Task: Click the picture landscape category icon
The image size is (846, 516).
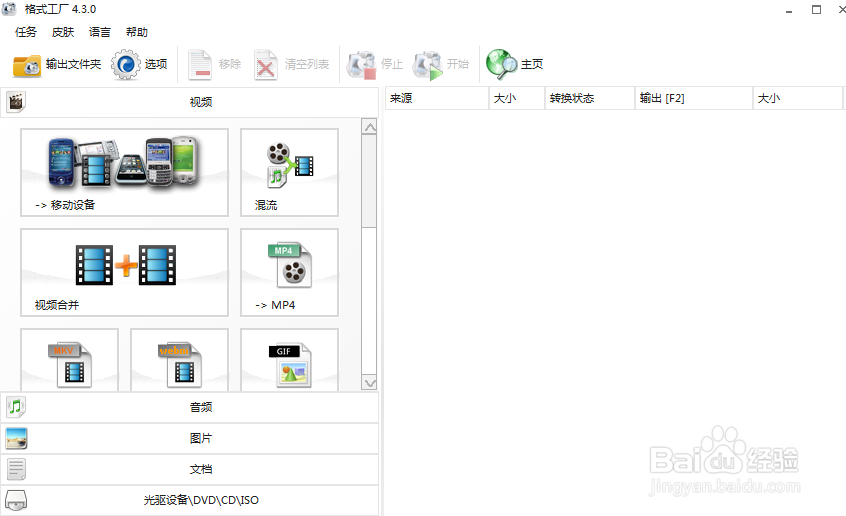Action: point(16,438)
